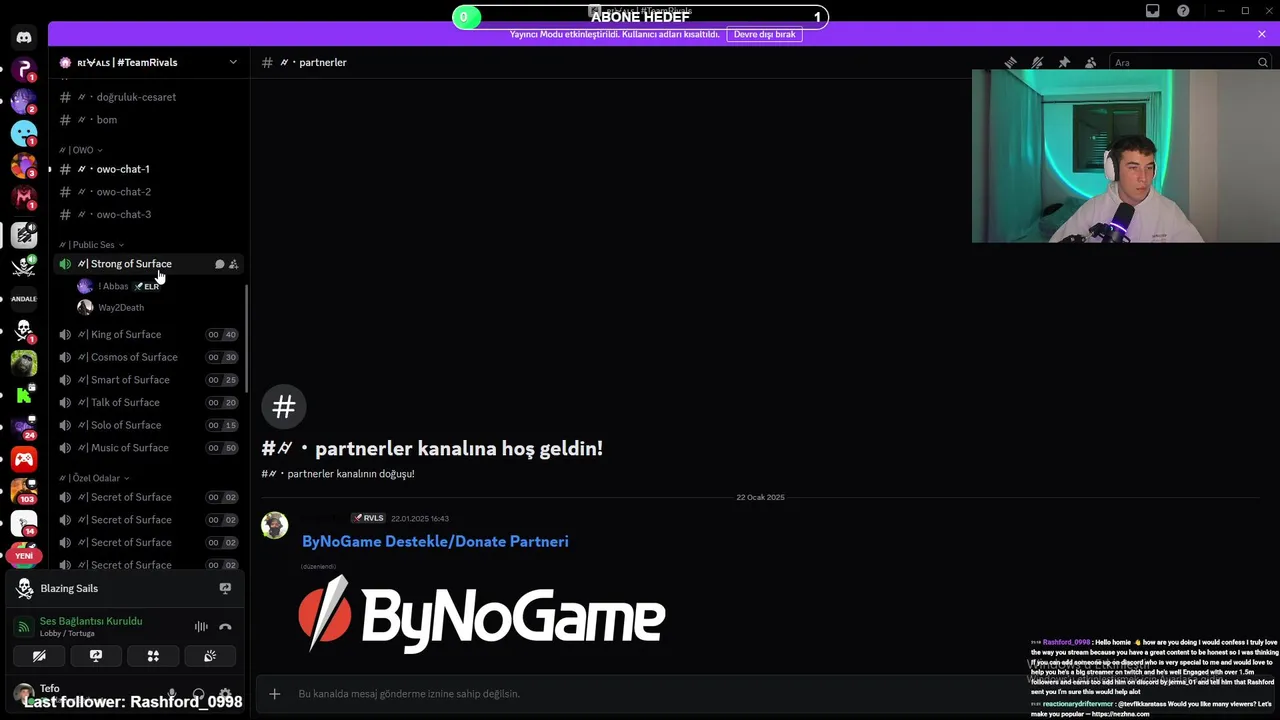Click user Way2Death in voice channel
Image resolution: width=1280 pixels, height=720 pixels.
pos(111,308)
